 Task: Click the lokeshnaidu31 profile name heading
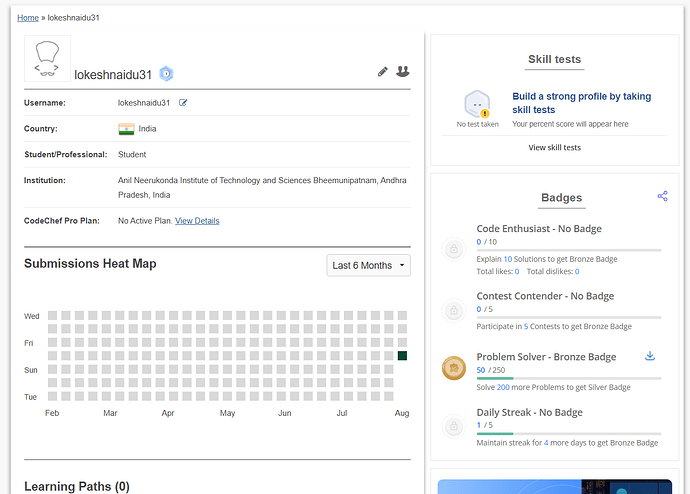click(113, 75)
